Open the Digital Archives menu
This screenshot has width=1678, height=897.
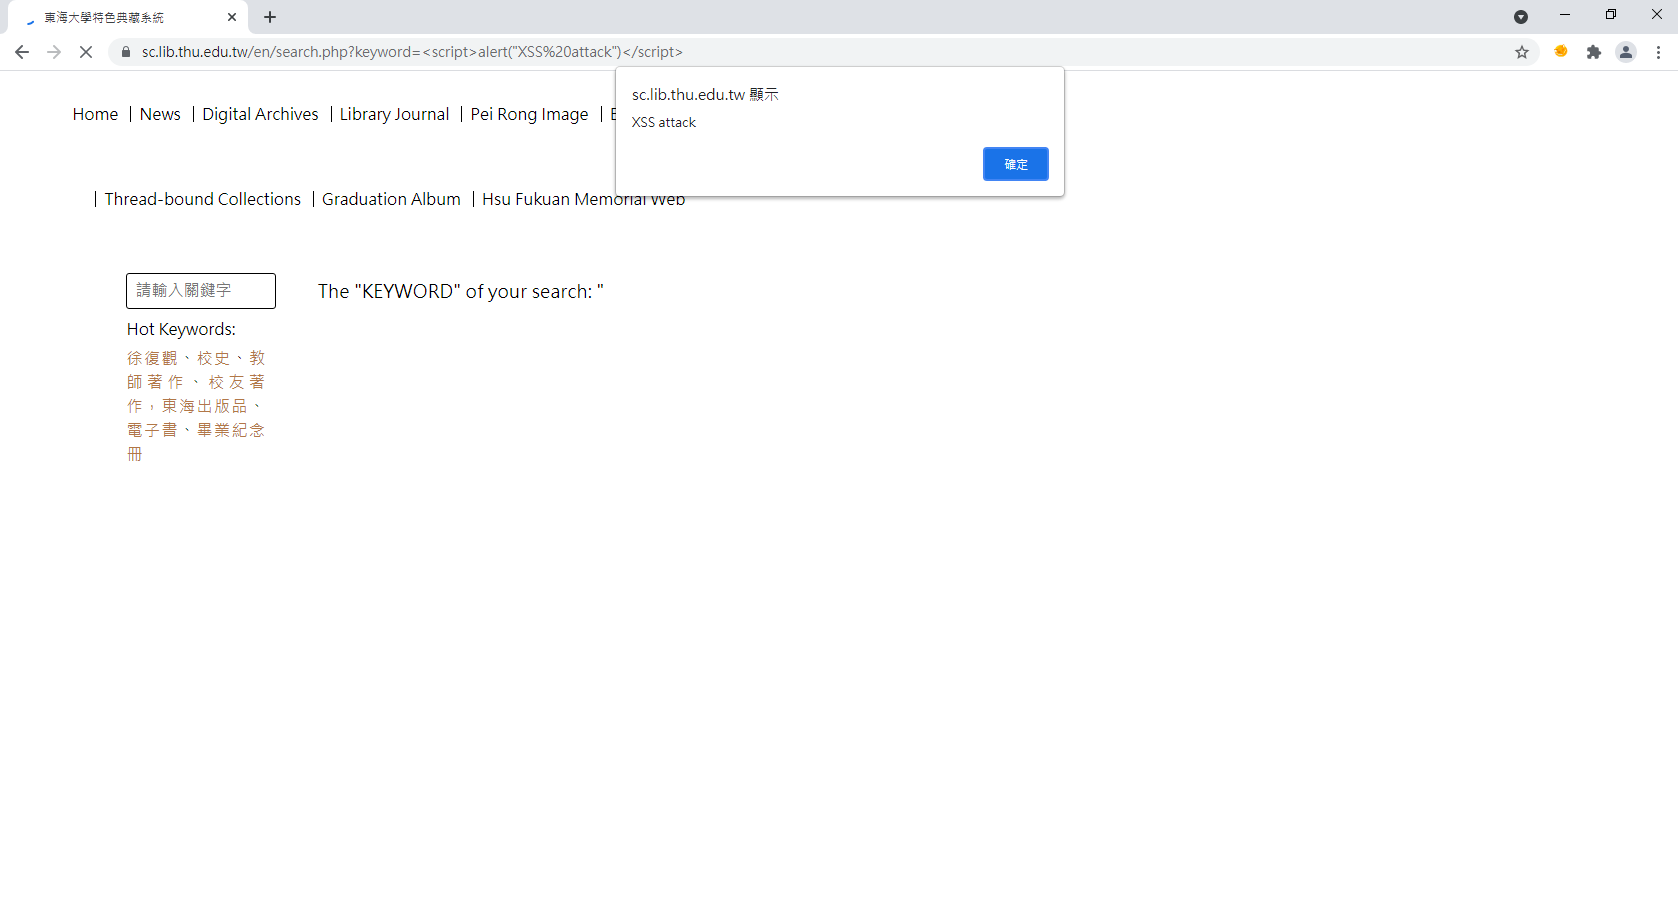pos(260,114)
